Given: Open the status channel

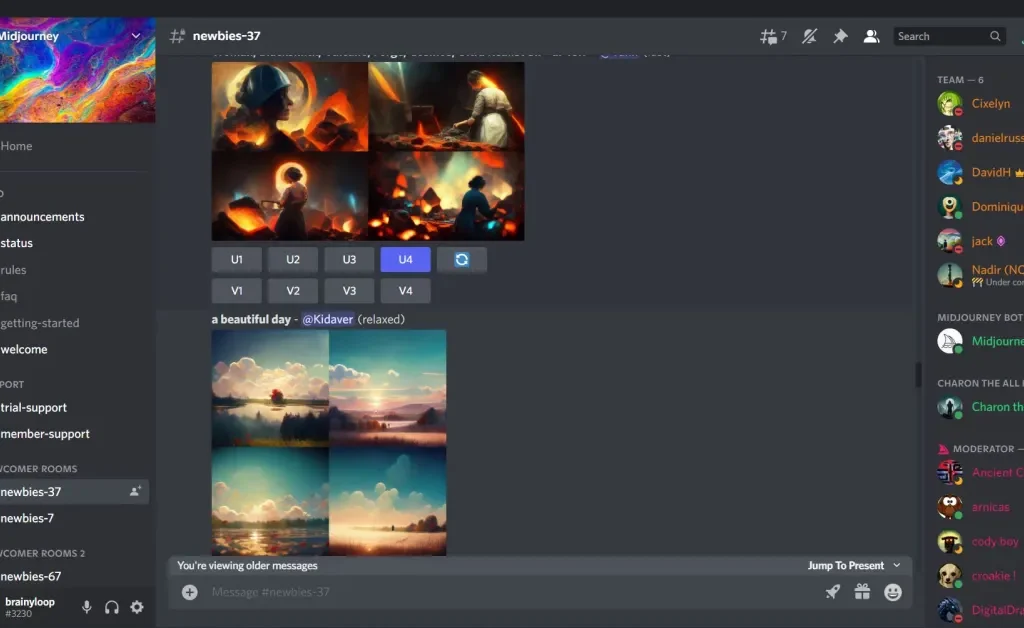Looking at the screenshot, I should coord(16,243).
